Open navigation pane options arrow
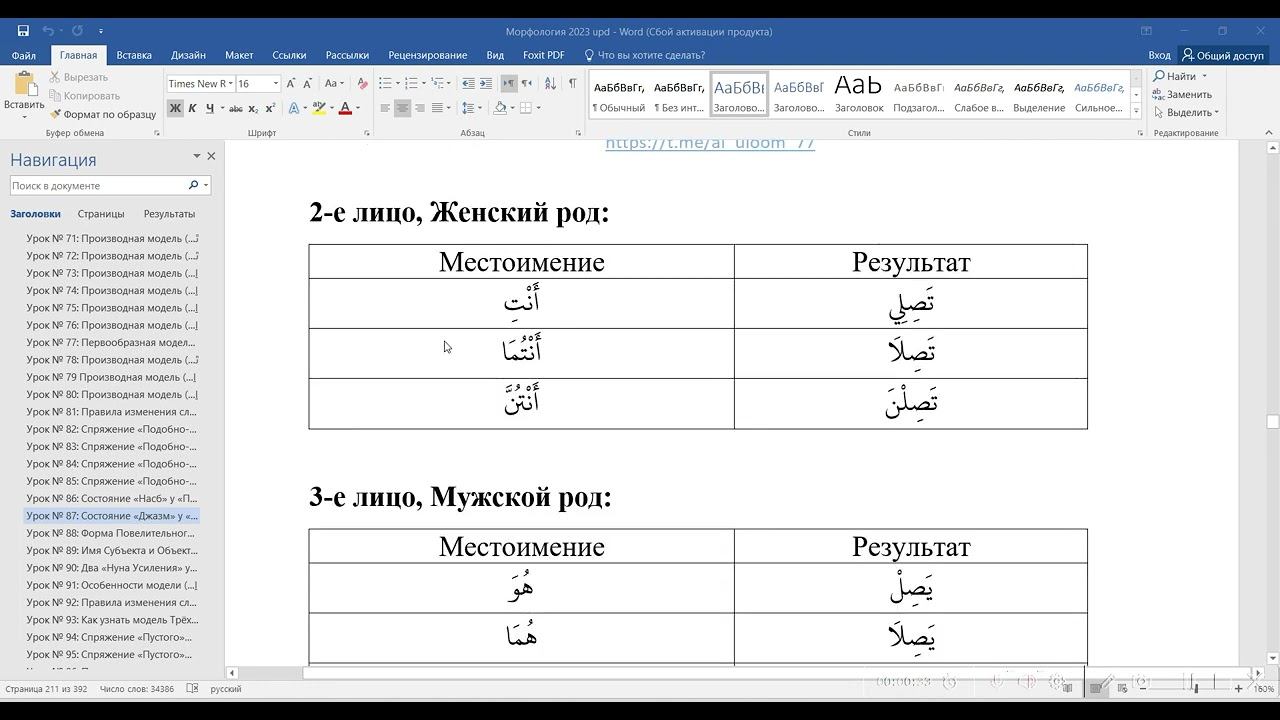The height and width of the screenshot is (720, 1280). point(196,156)
